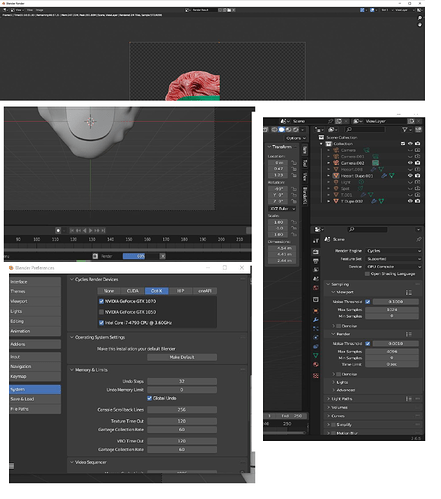The width and height of the screenshot is (441, 499).
Task: Open the Interface preferences tab
Action: tap(35, 282)
